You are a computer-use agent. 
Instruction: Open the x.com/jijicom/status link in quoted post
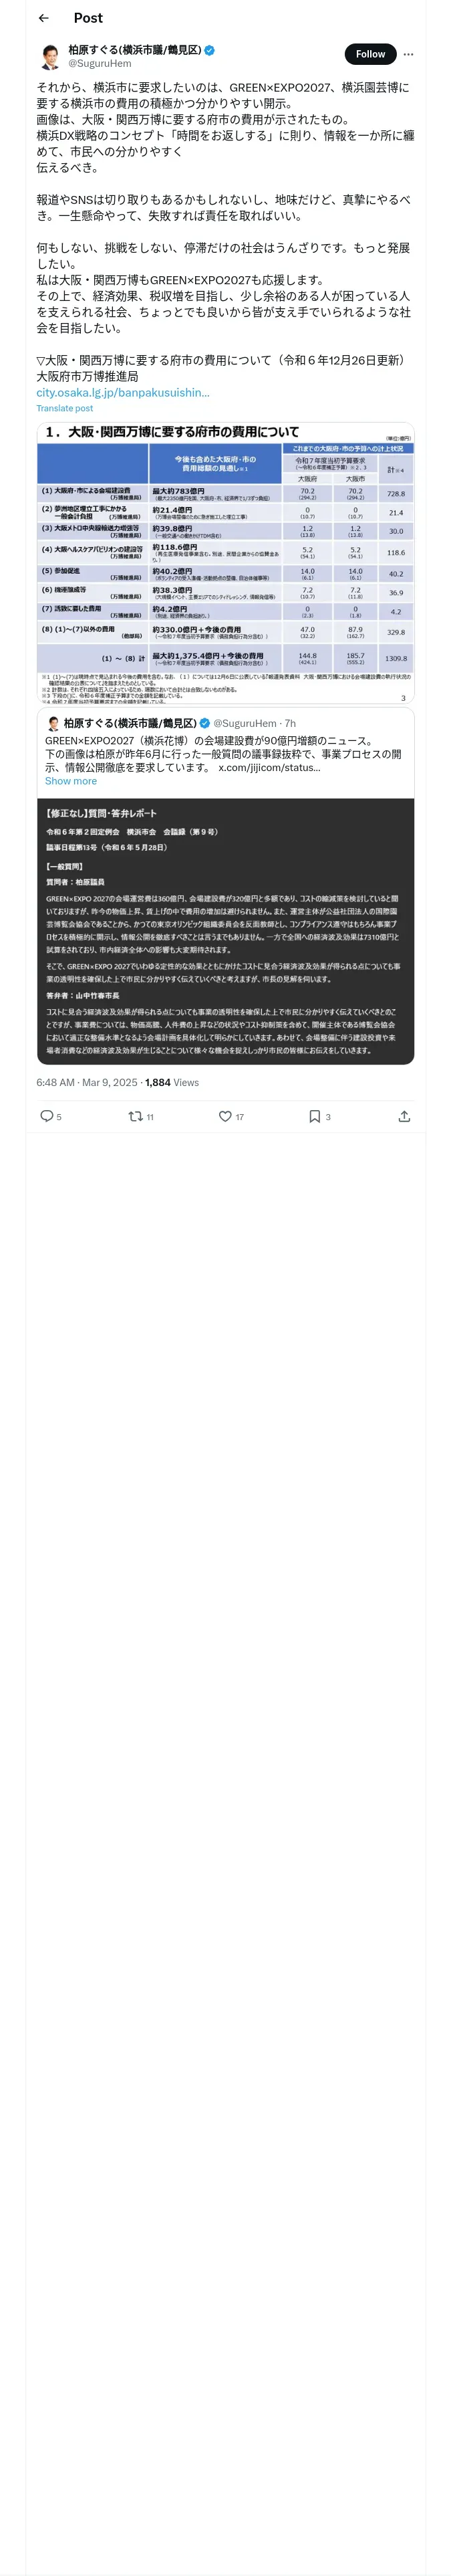tap(269, 768)
